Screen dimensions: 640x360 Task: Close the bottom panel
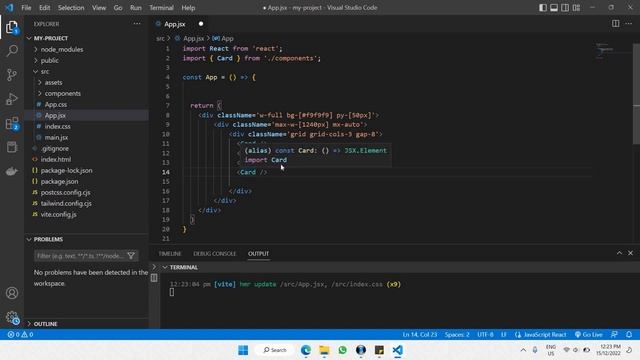(630, 253)
